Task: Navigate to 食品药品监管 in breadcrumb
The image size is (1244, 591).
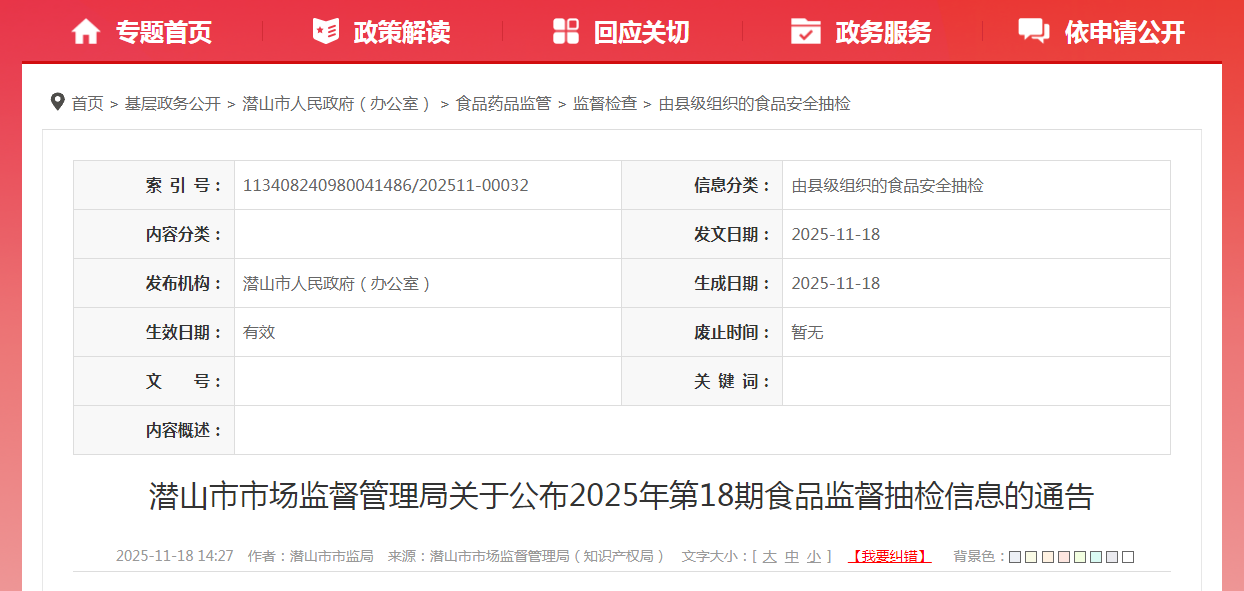Action: point(503,103)
